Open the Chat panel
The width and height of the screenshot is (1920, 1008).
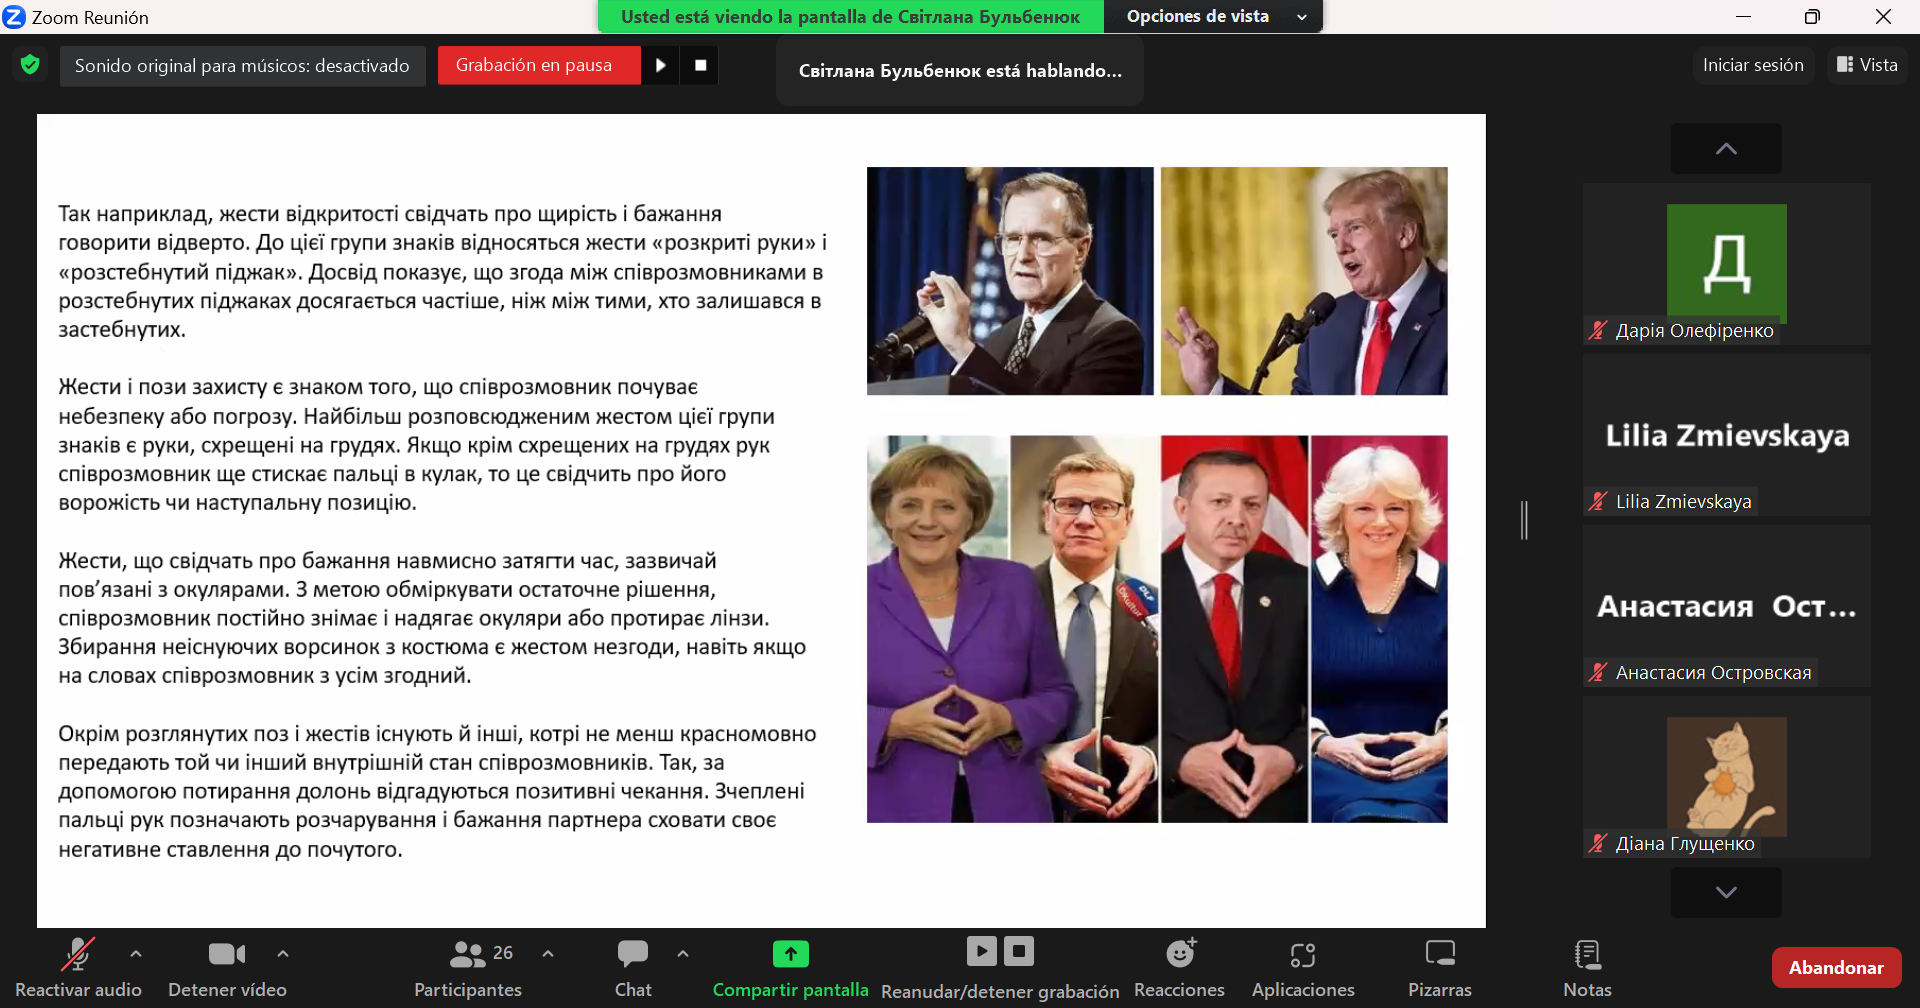633,967
